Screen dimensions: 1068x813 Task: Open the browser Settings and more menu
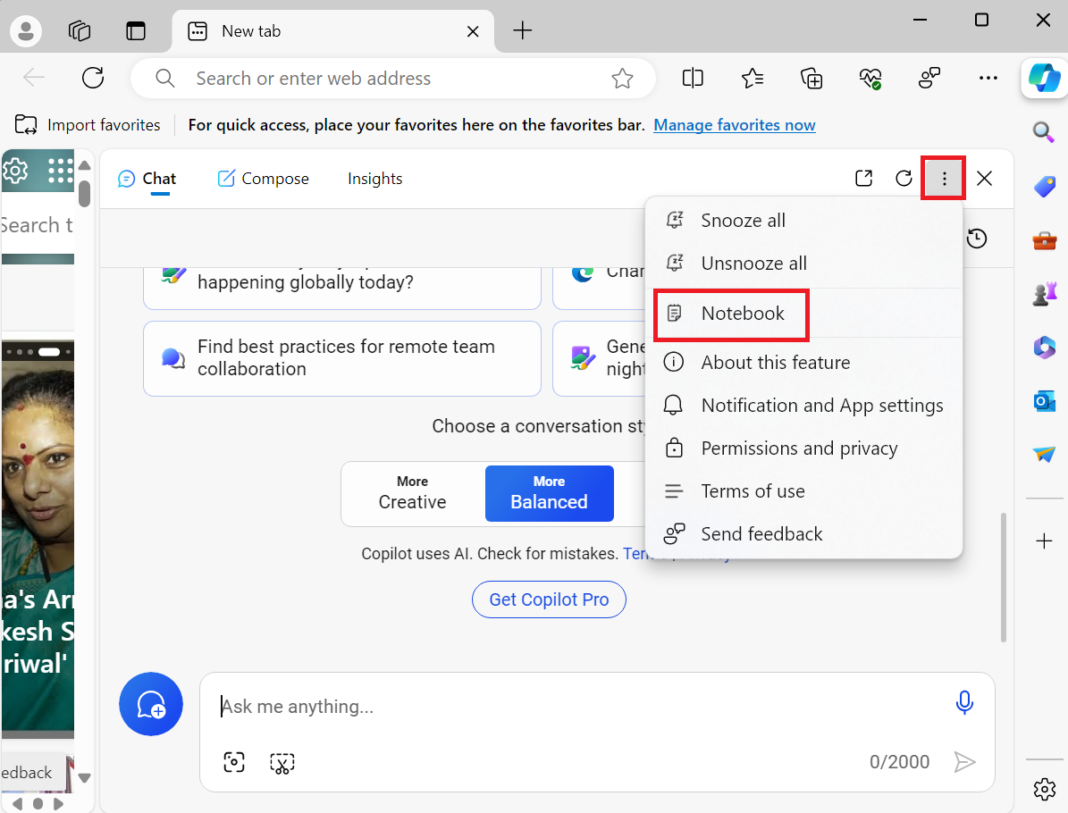point(988,77)
